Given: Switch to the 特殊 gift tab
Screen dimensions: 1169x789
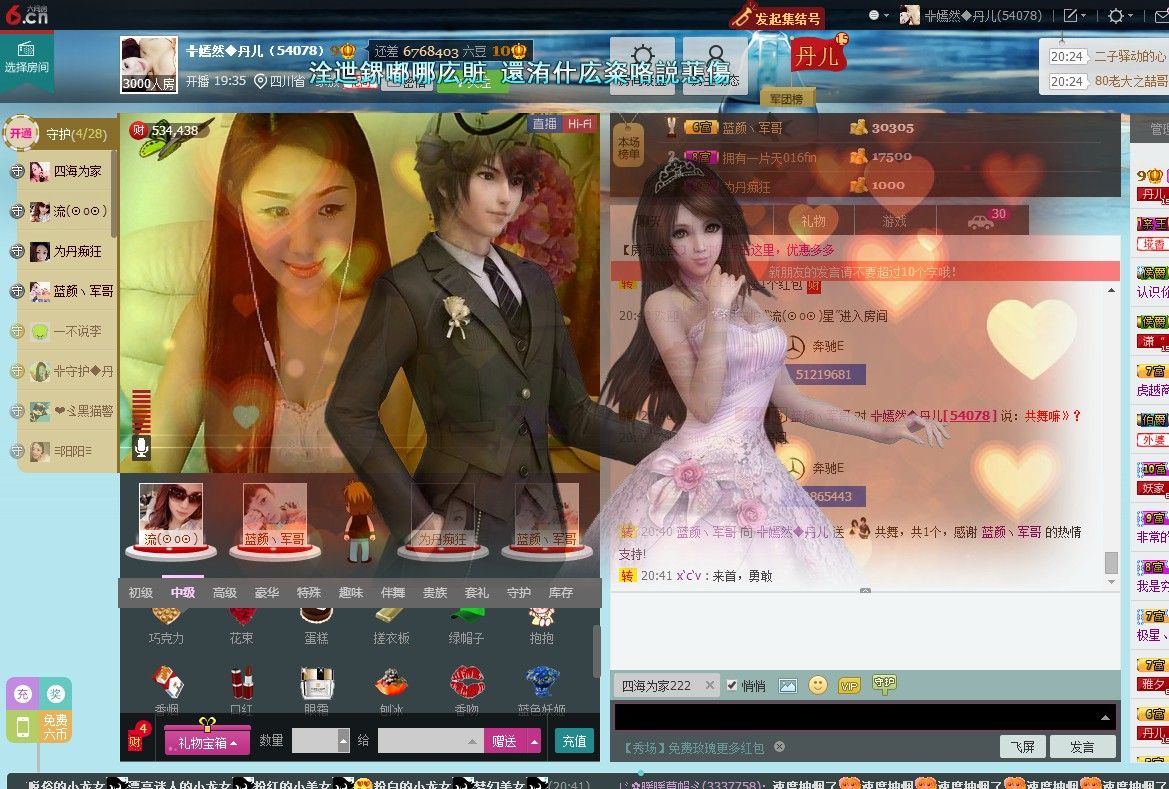Looking at the screenshot, I should tap(309, 592).
